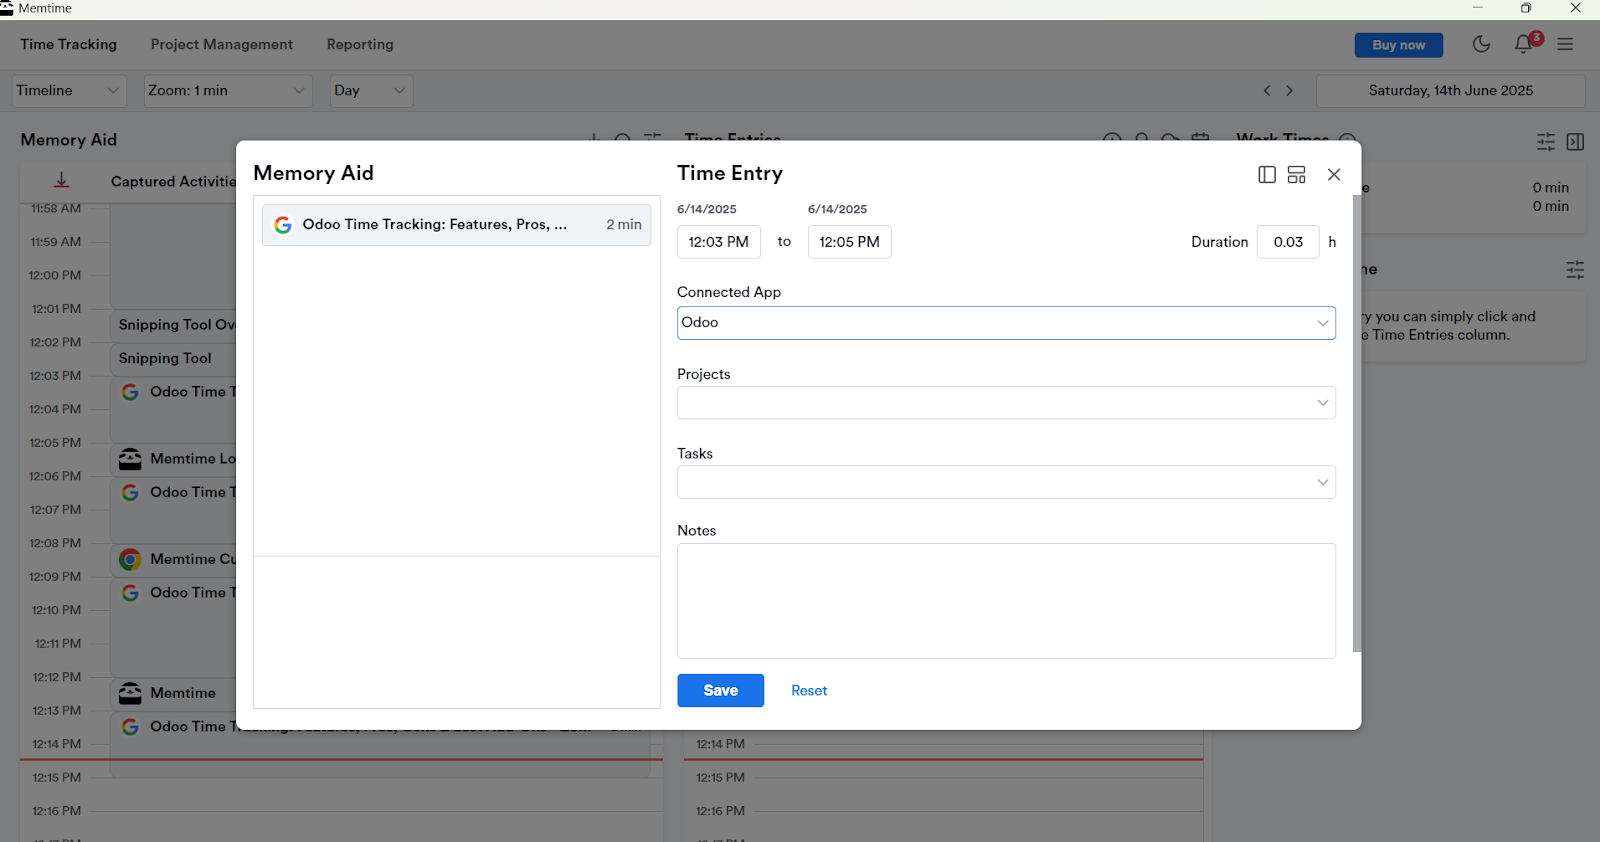1600x842 pixels.
Task: Click the Captured Activities column header
Action: [173, 181]
